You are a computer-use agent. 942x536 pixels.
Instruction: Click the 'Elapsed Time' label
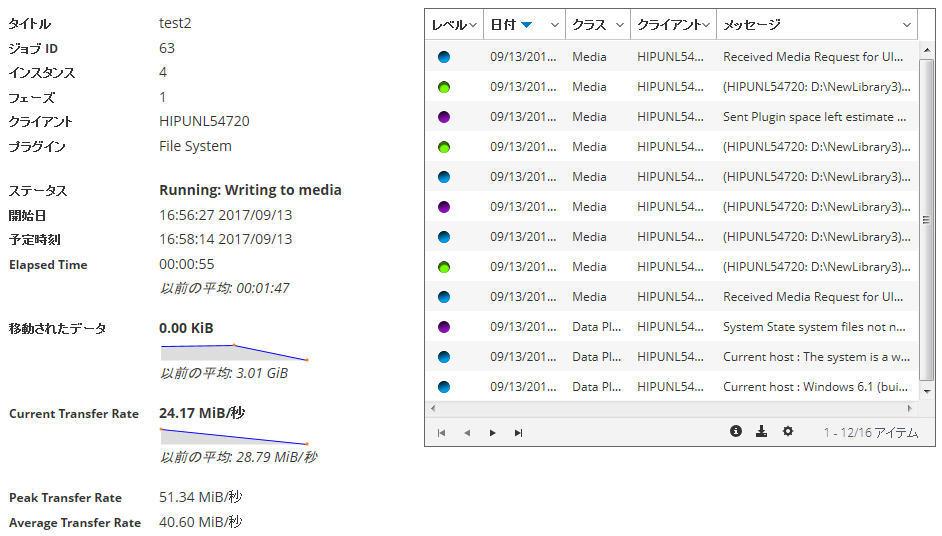48,265
